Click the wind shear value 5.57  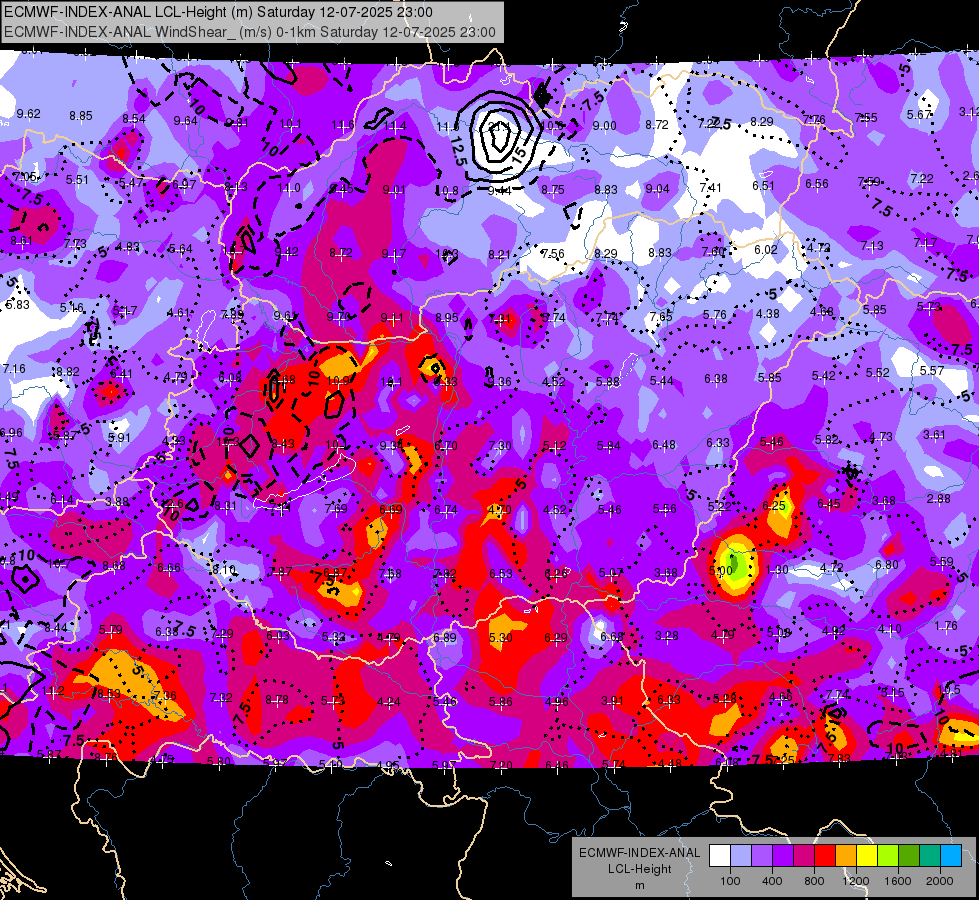932,371
